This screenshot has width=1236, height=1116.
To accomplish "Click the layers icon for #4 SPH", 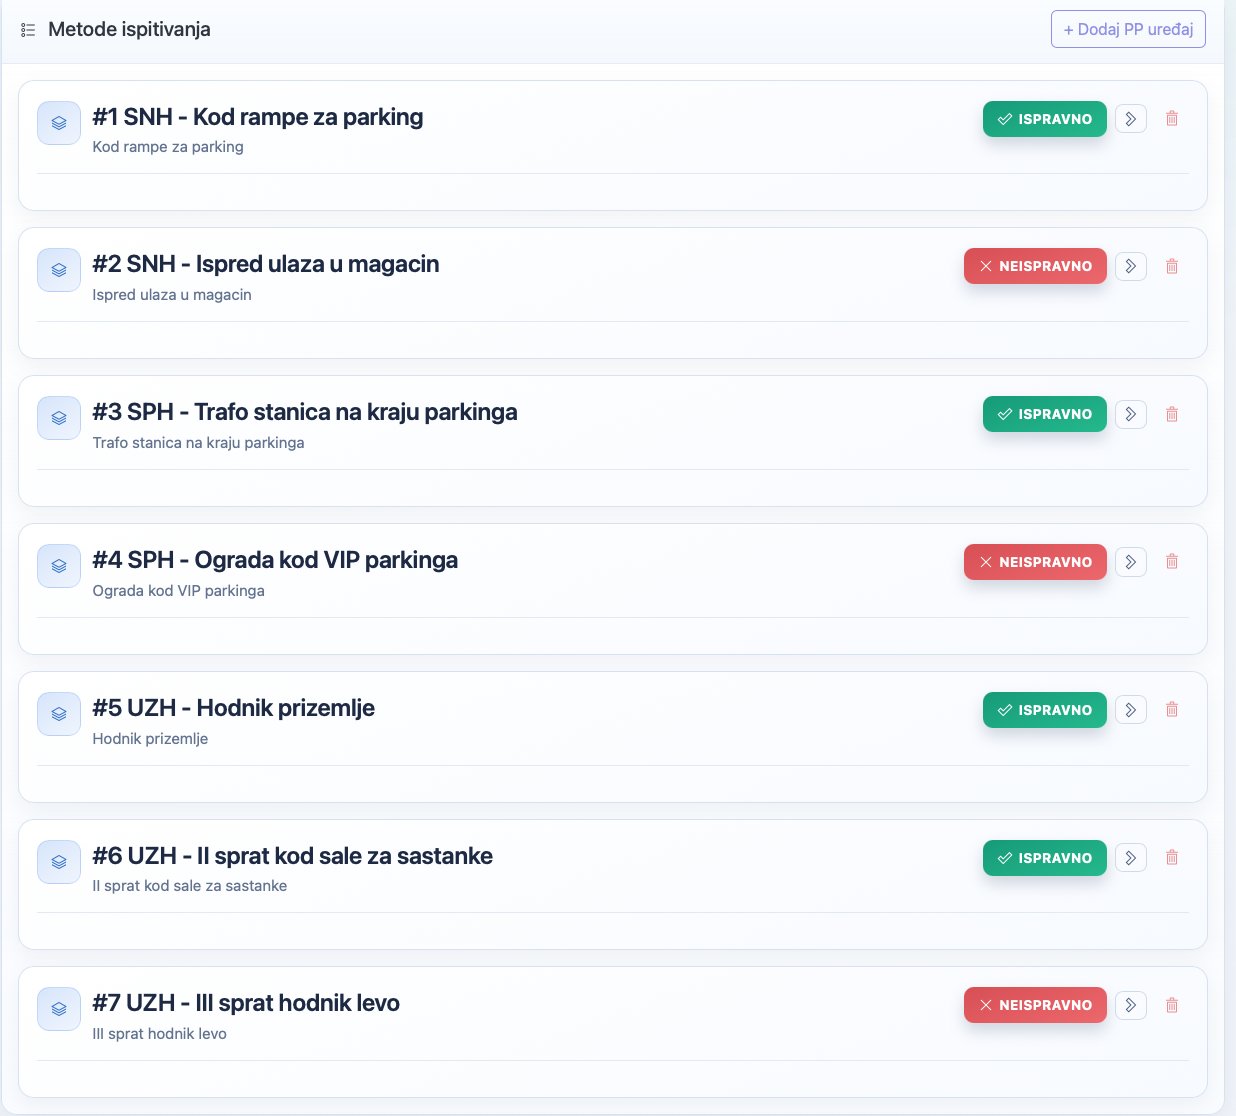I will tap(59, 566).
